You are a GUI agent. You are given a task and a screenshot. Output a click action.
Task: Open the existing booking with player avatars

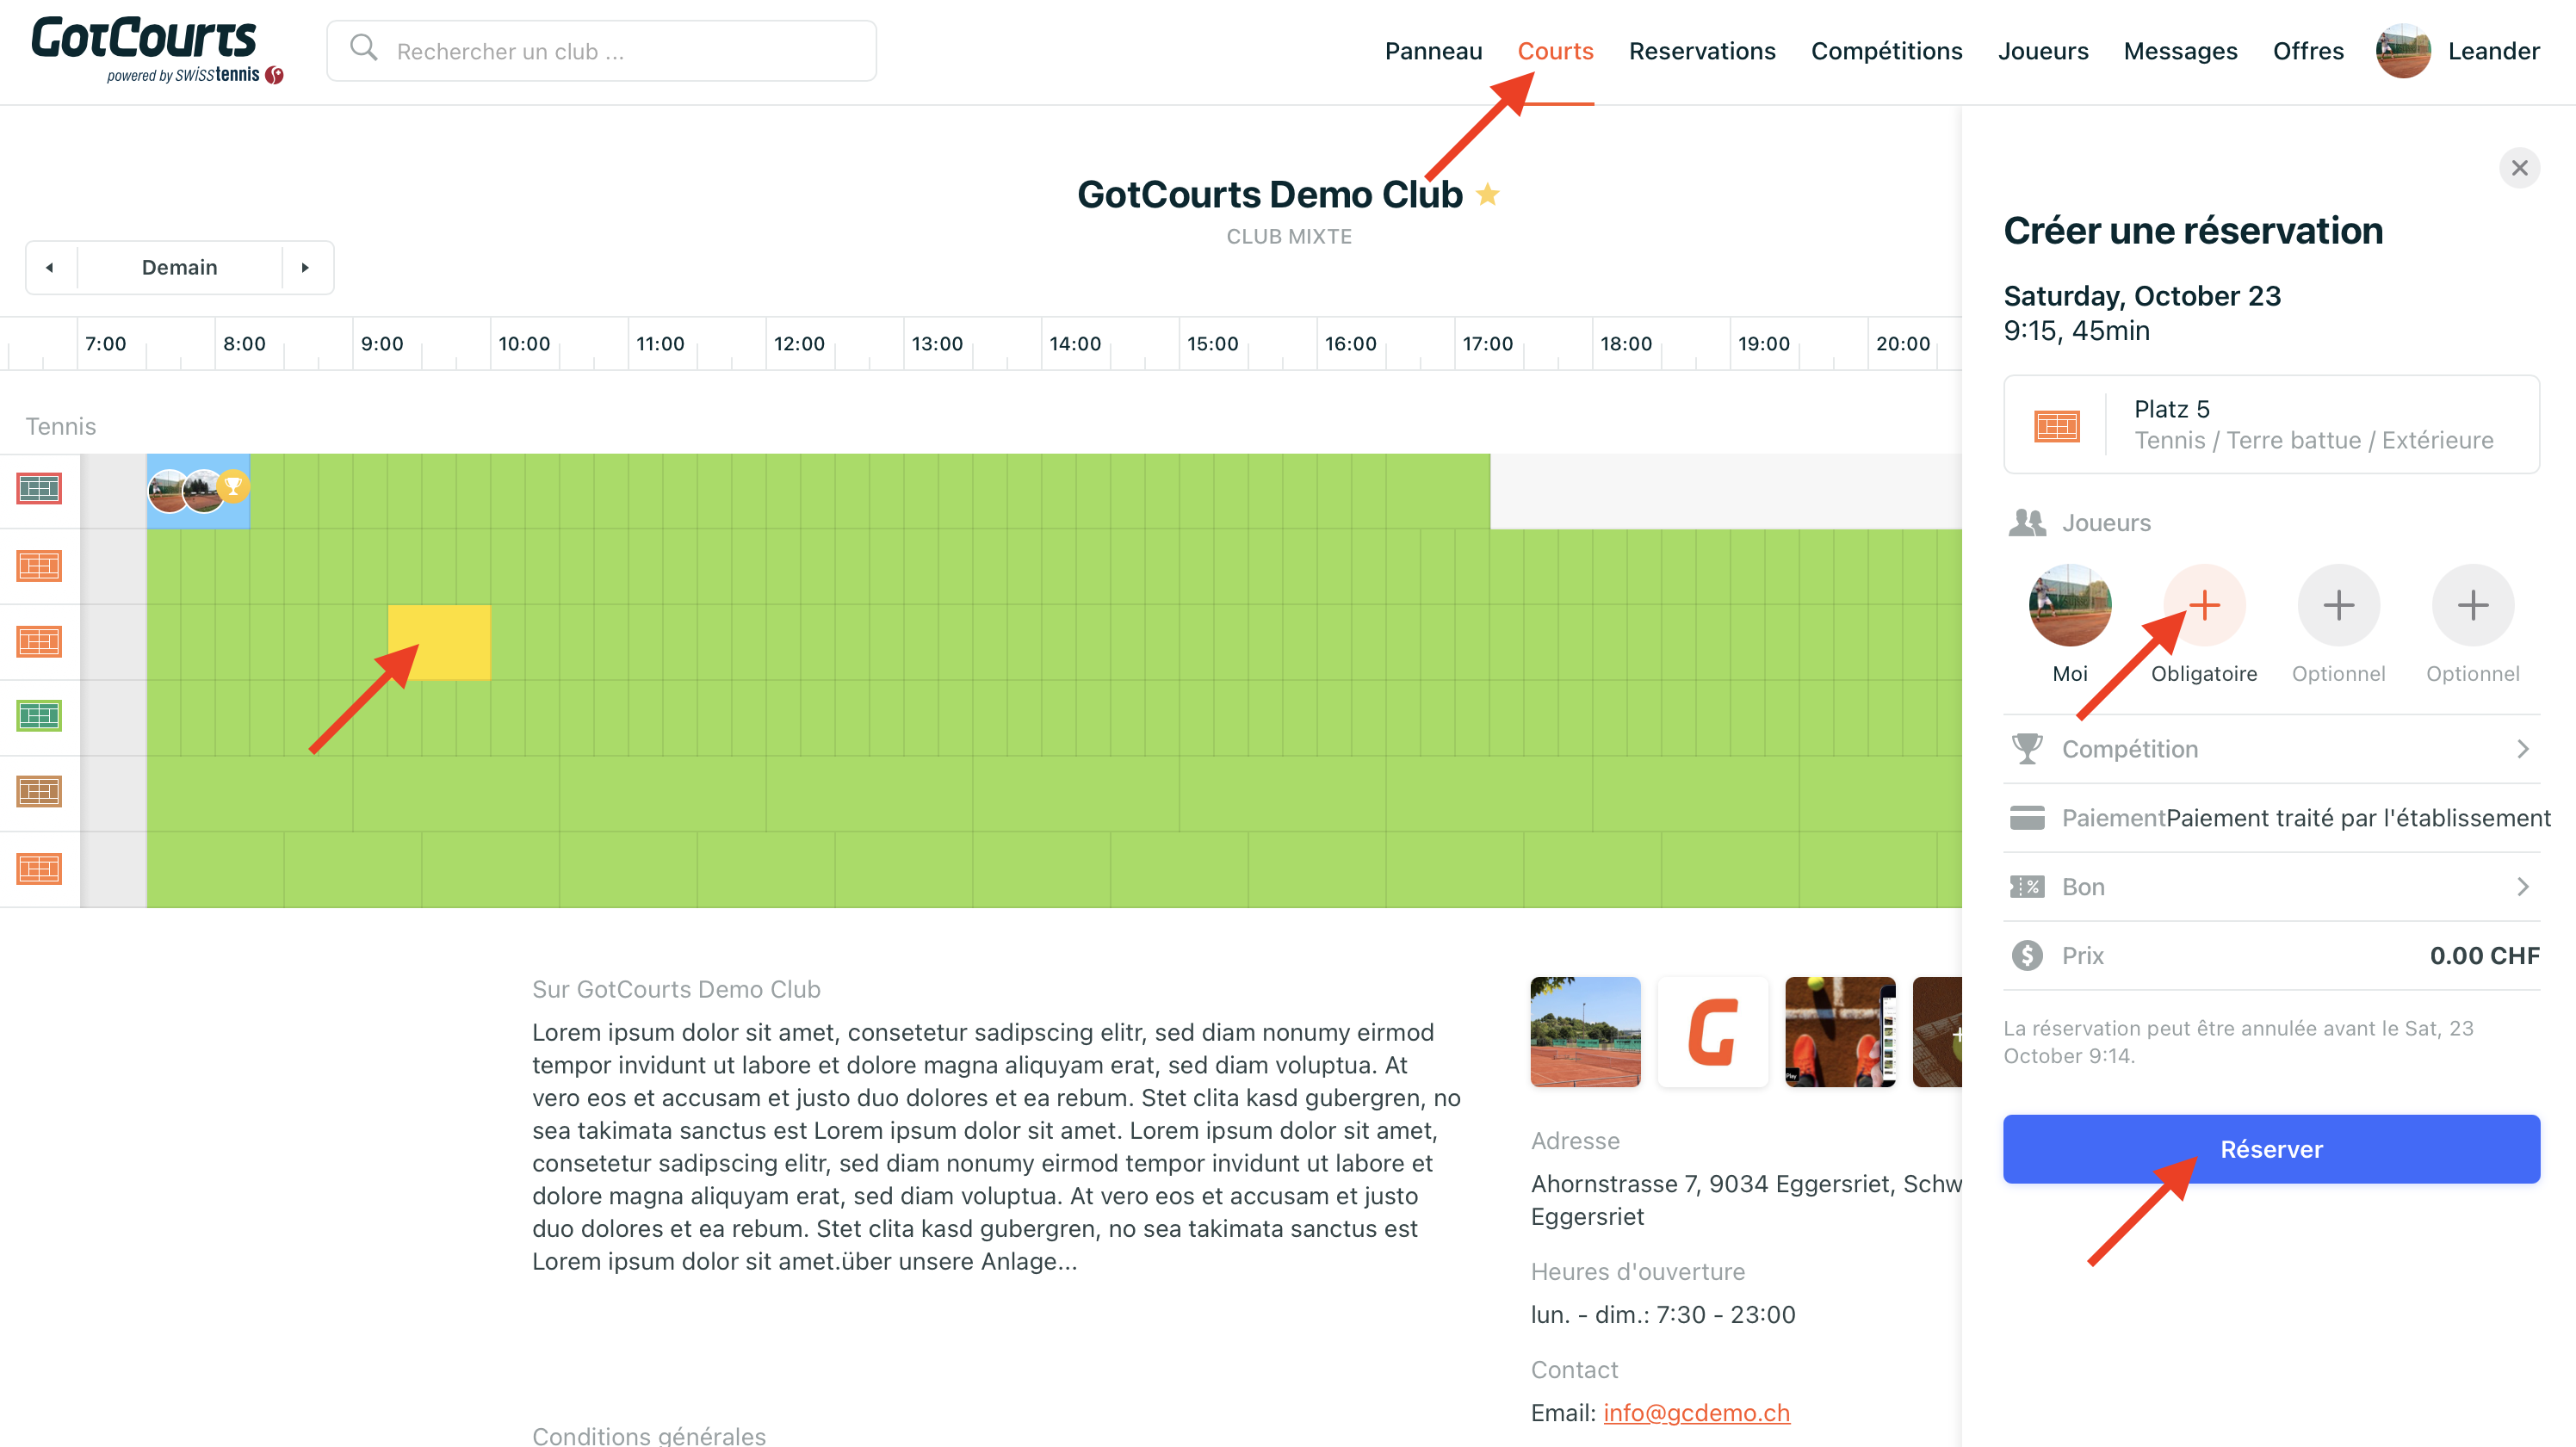[x=198, y=490]
